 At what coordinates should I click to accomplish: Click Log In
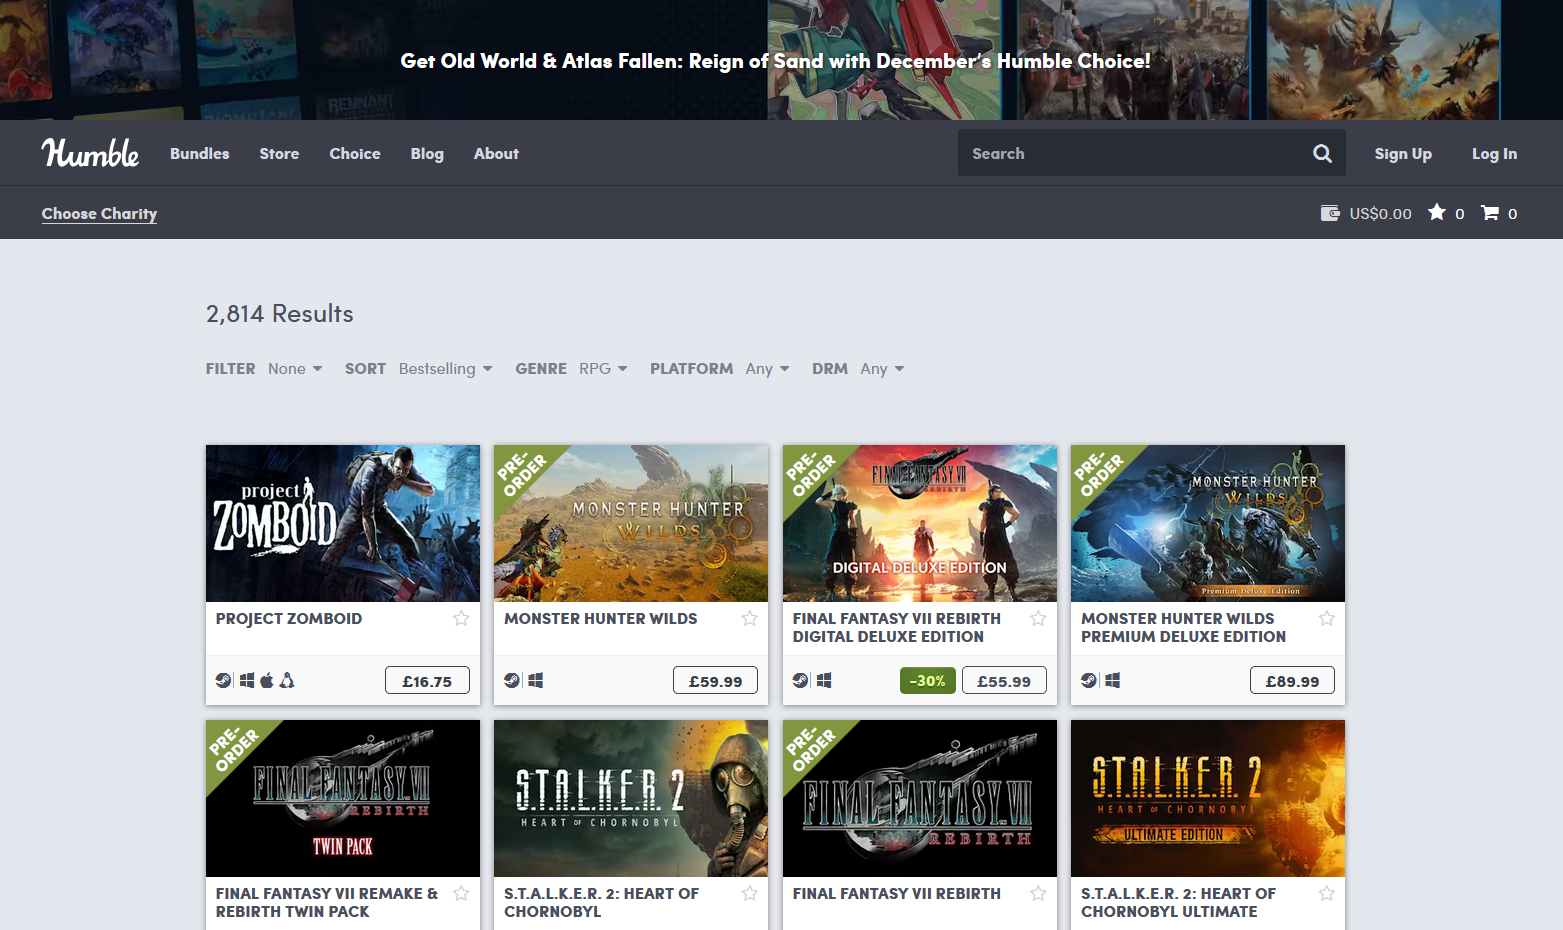(1494, 153)
